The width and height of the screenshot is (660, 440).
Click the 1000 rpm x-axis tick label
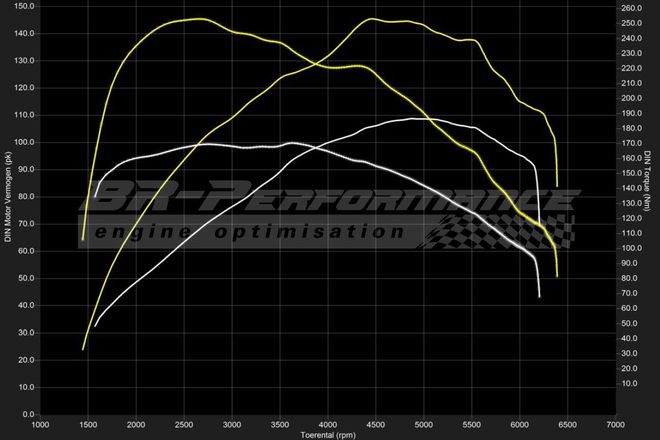click(40, 424)
